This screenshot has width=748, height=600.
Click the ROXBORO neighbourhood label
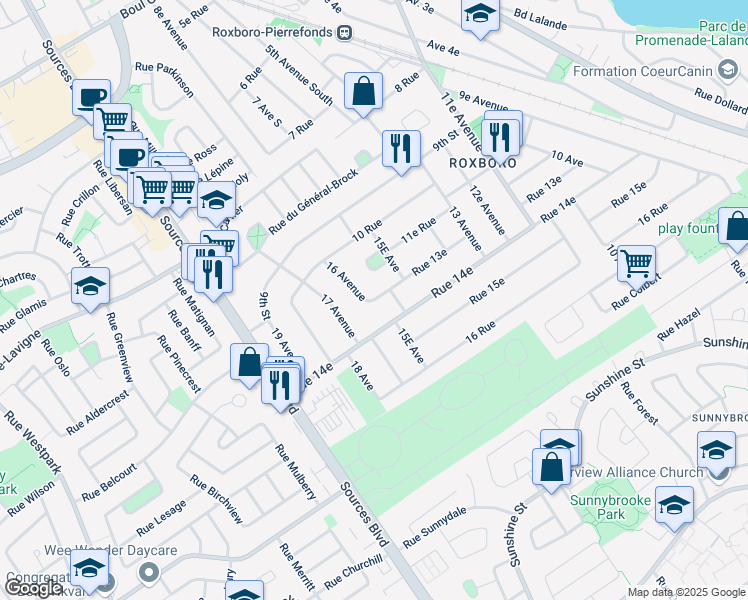483,164
